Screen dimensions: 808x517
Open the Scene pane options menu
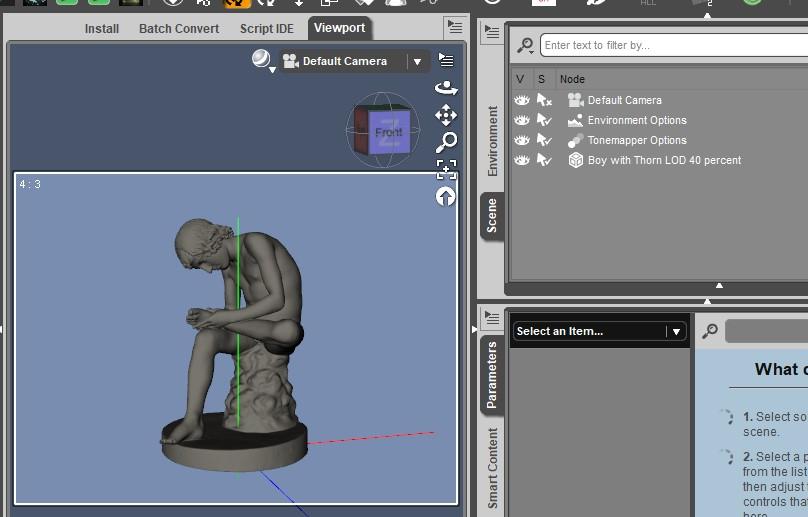coord(492,32)
